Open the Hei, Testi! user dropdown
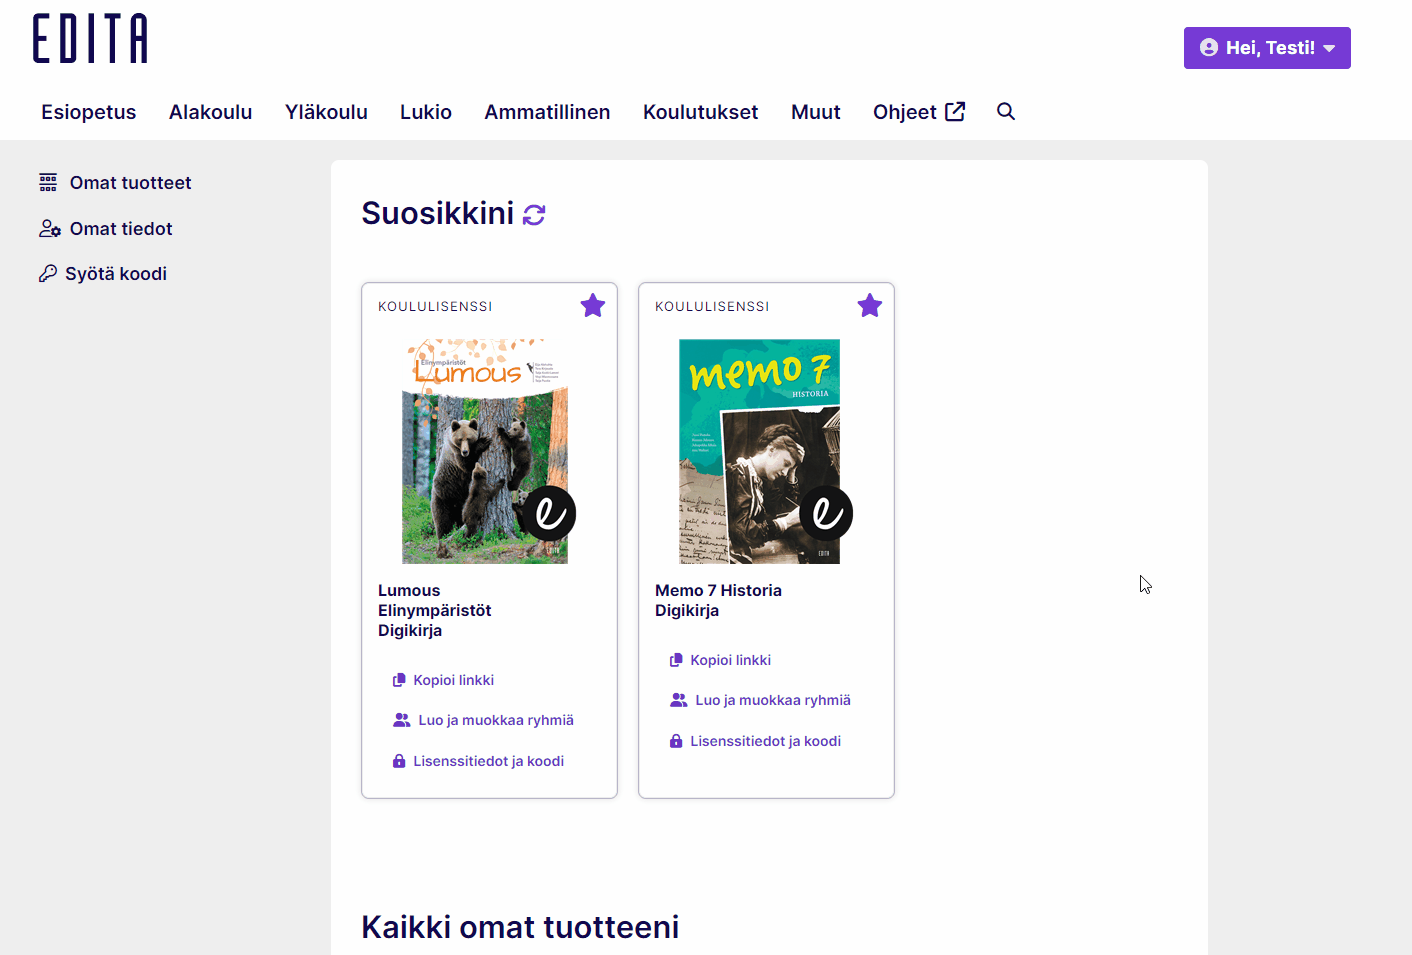1412x955 pixels. click(x=1267, y=48)
